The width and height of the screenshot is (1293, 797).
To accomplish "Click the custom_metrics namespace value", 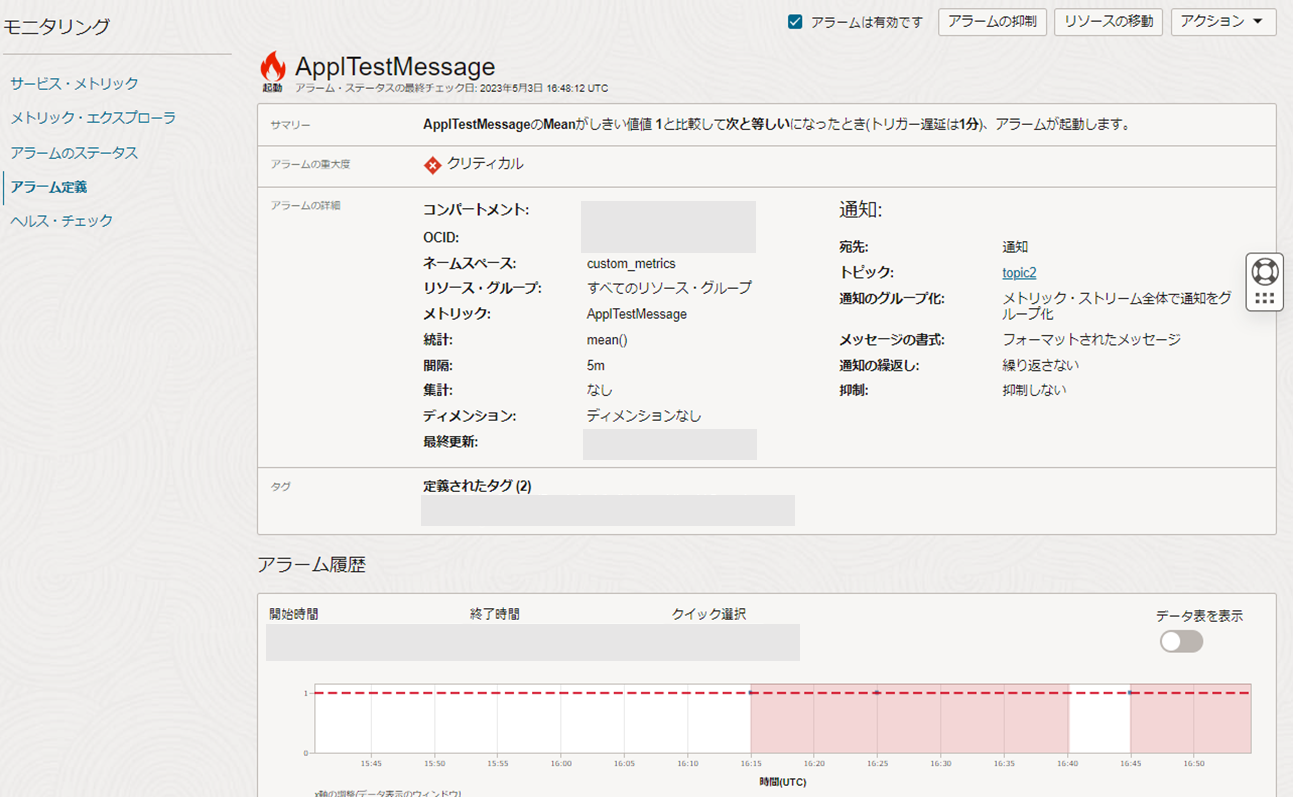I will pos(631,264).
